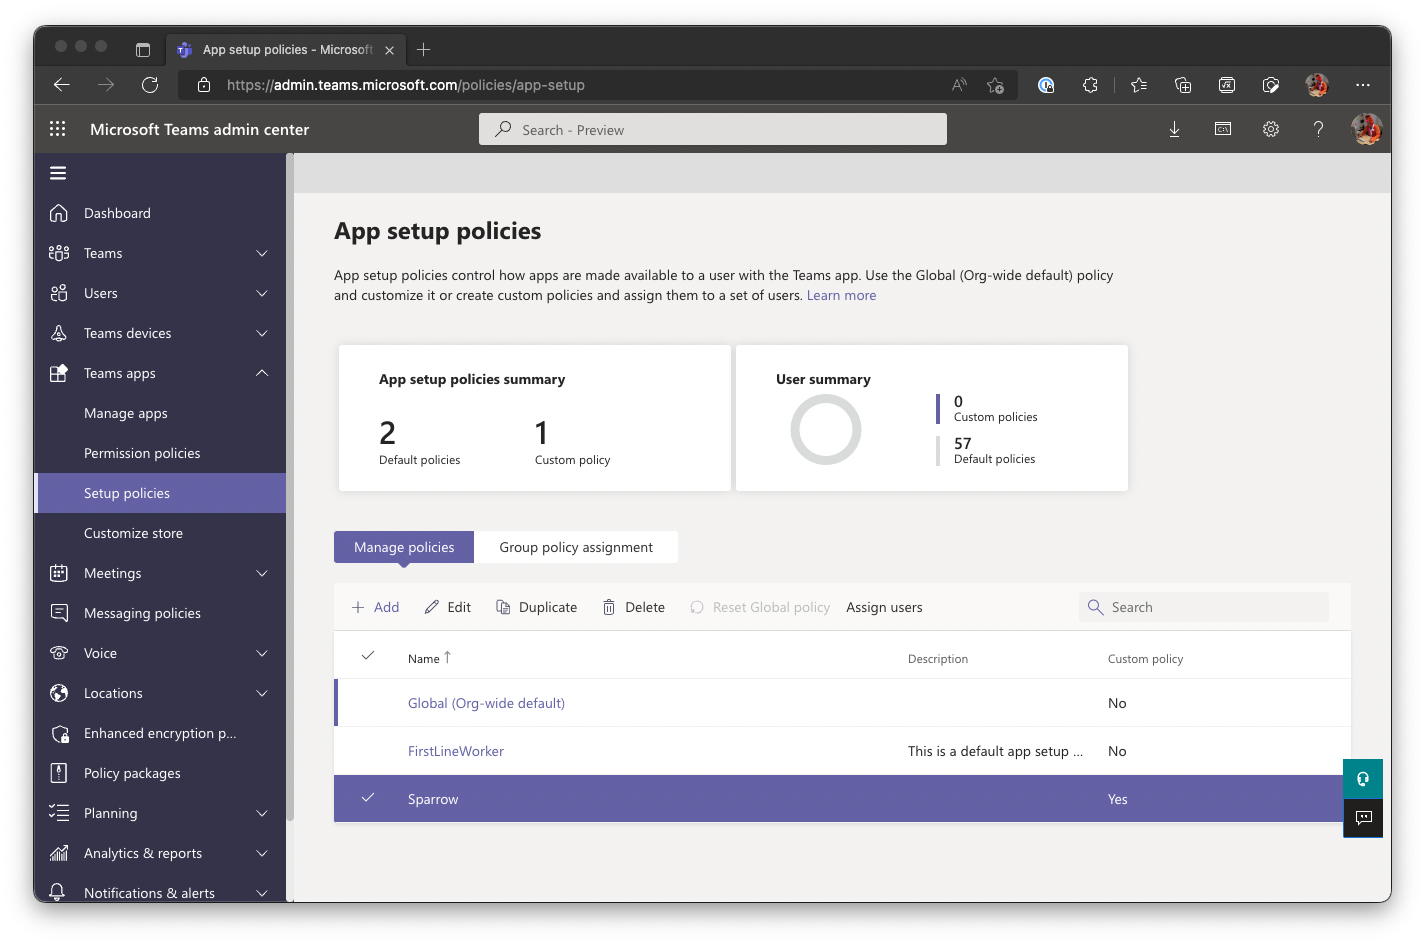The image size is (1425, 944).
Task: Open the FirstLineWorker policy link
Action: 455,751
